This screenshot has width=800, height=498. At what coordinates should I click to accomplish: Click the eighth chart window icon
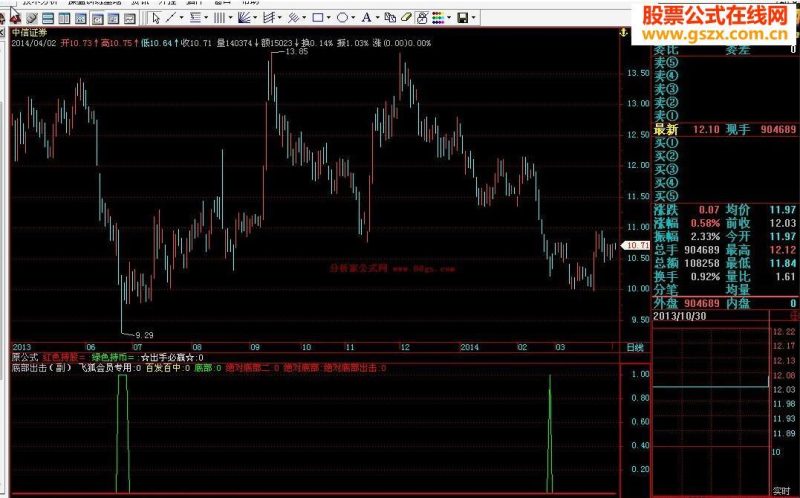coord(113,19)
